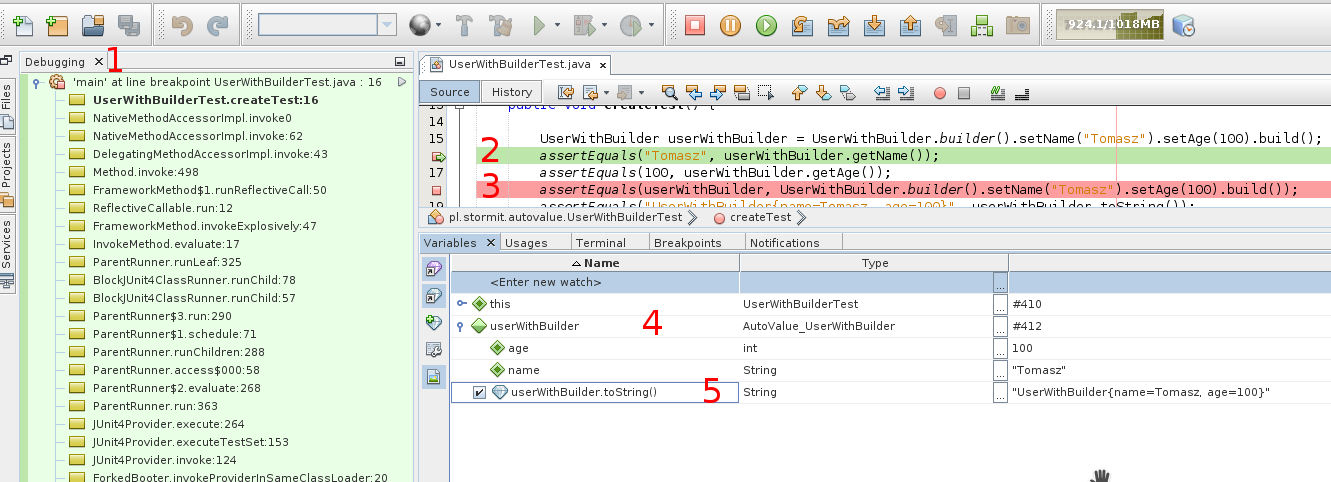Click the memory usage bar
Screen dimensions: 1331x482
point(1099,24)
